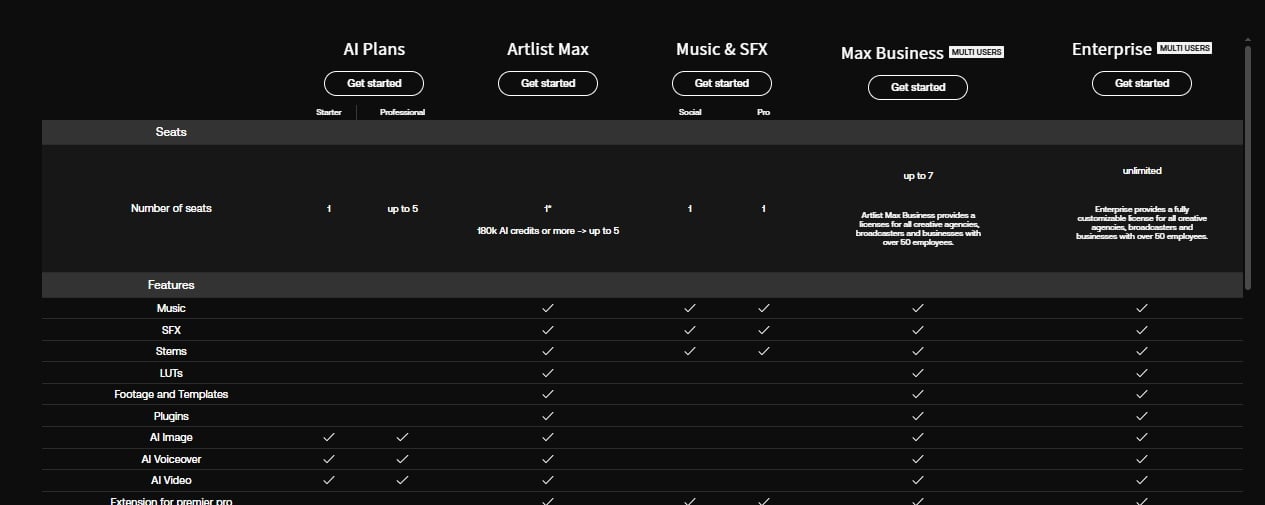Click Music checkmark in Artlist Max column
This screenshot has height=505, width=1265.
pyautogui.click(x=548, y=308)
